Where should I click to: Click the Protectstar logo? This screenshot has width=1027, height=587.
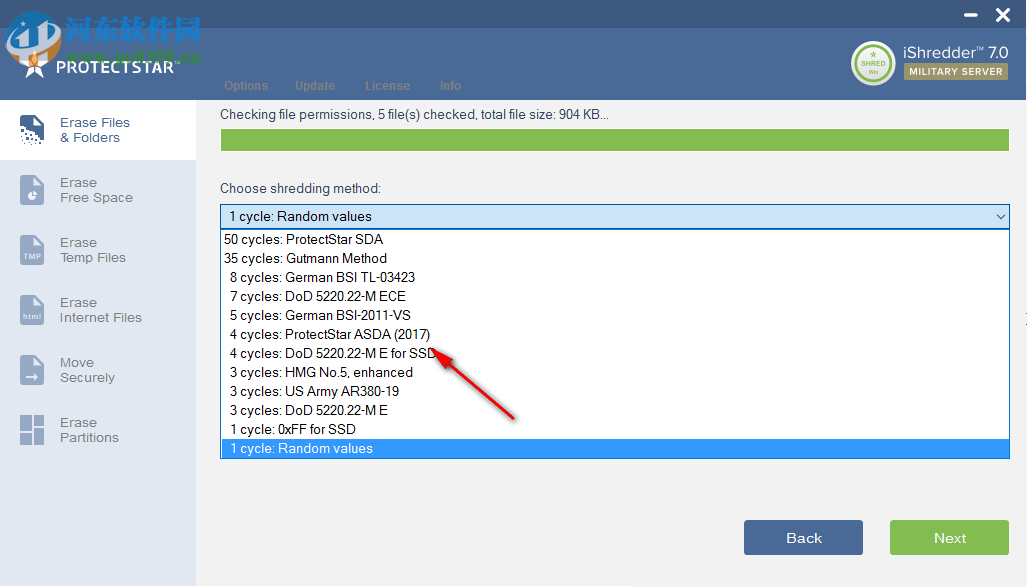[98, 66]
